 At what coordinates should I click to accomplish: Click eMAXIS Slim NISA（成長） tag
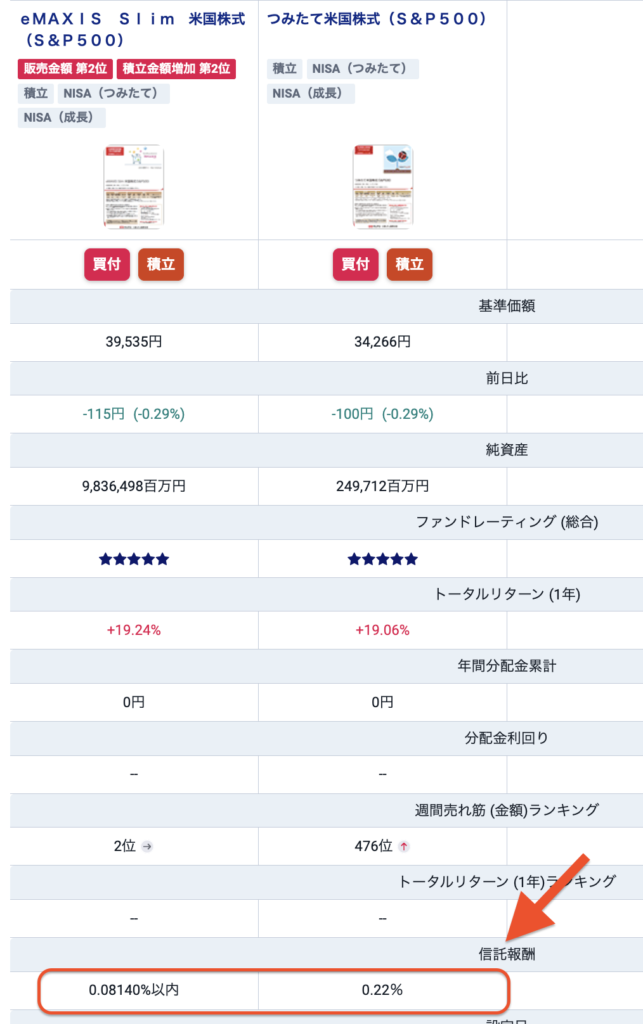pos(62,118)
